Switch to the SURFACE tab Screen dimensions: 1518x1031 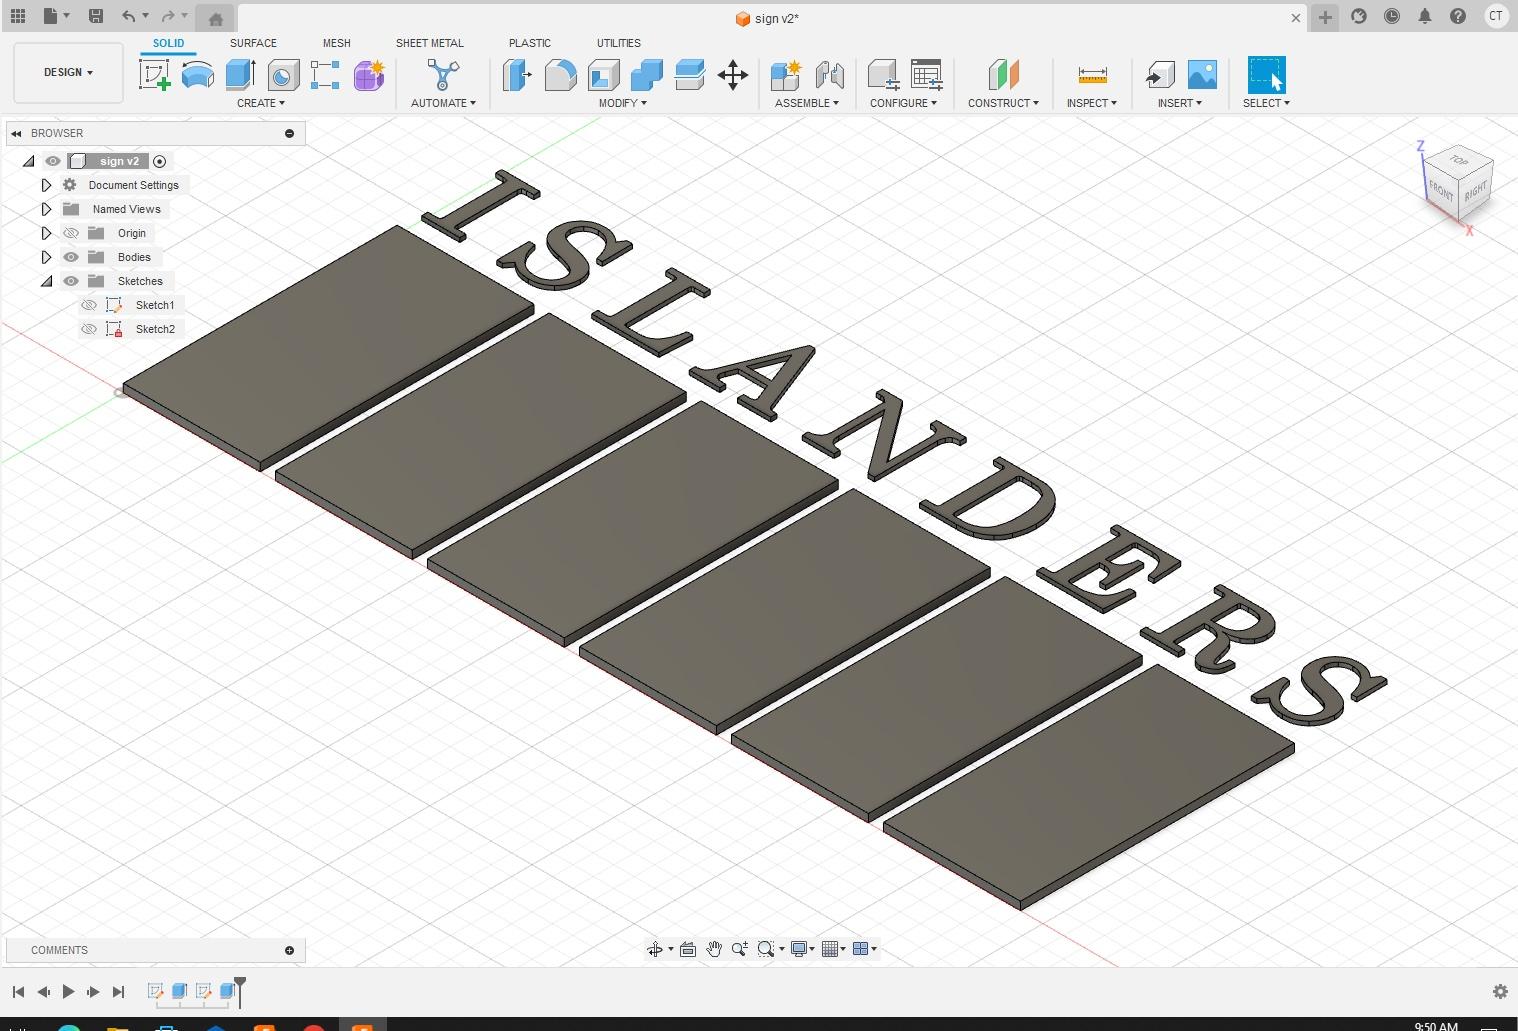point(253,43)
